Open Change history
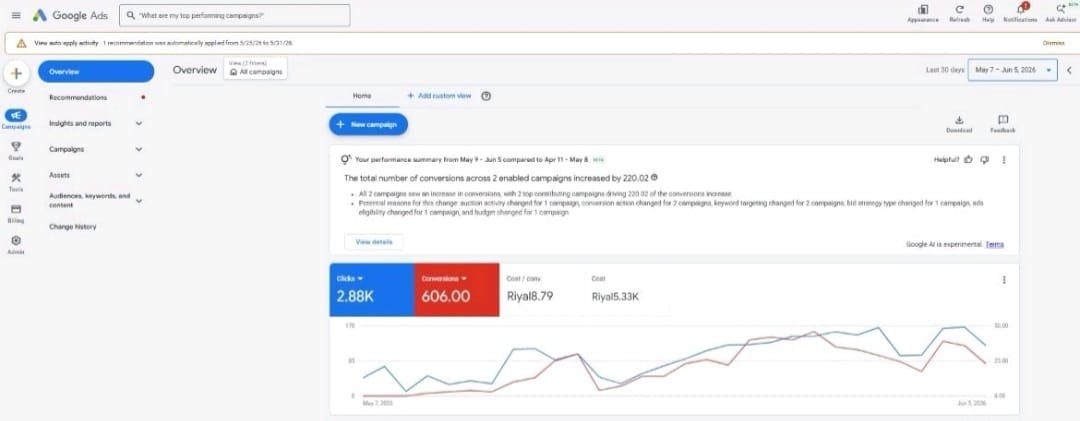 pyautogui.click(x=73, y=227)
